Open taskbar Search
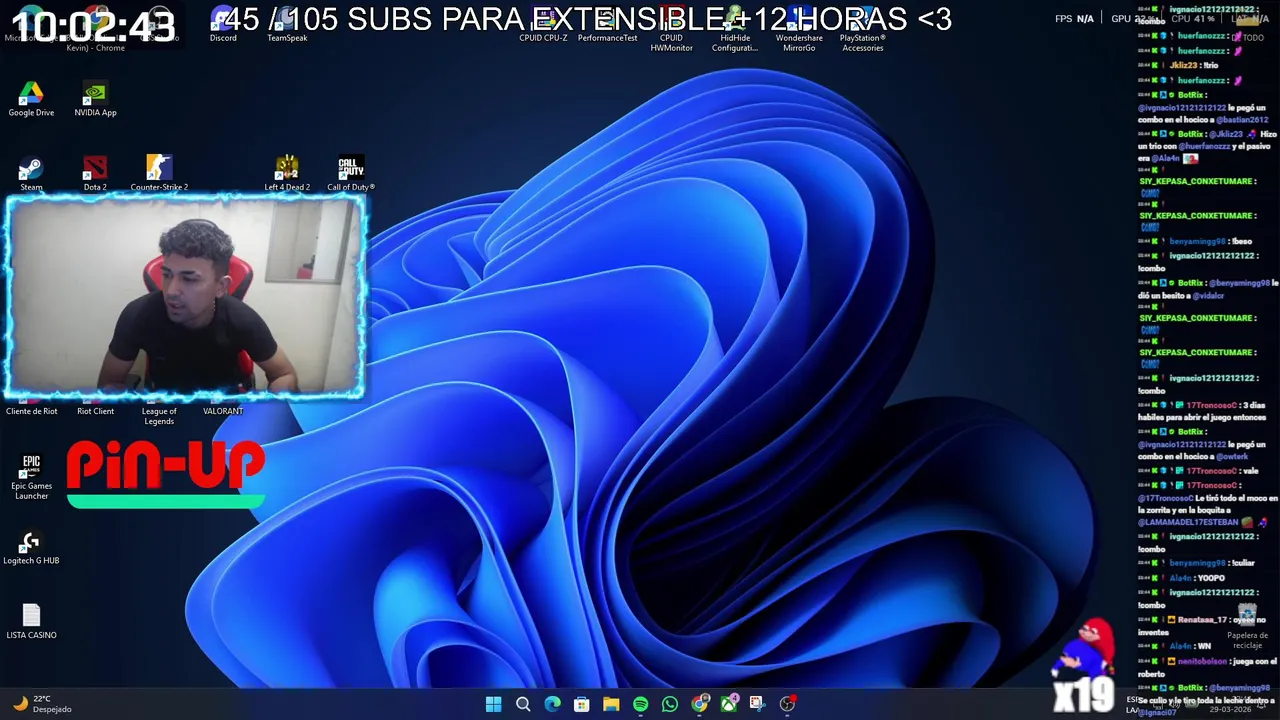The image size is (1280, 720). point(523,704)
